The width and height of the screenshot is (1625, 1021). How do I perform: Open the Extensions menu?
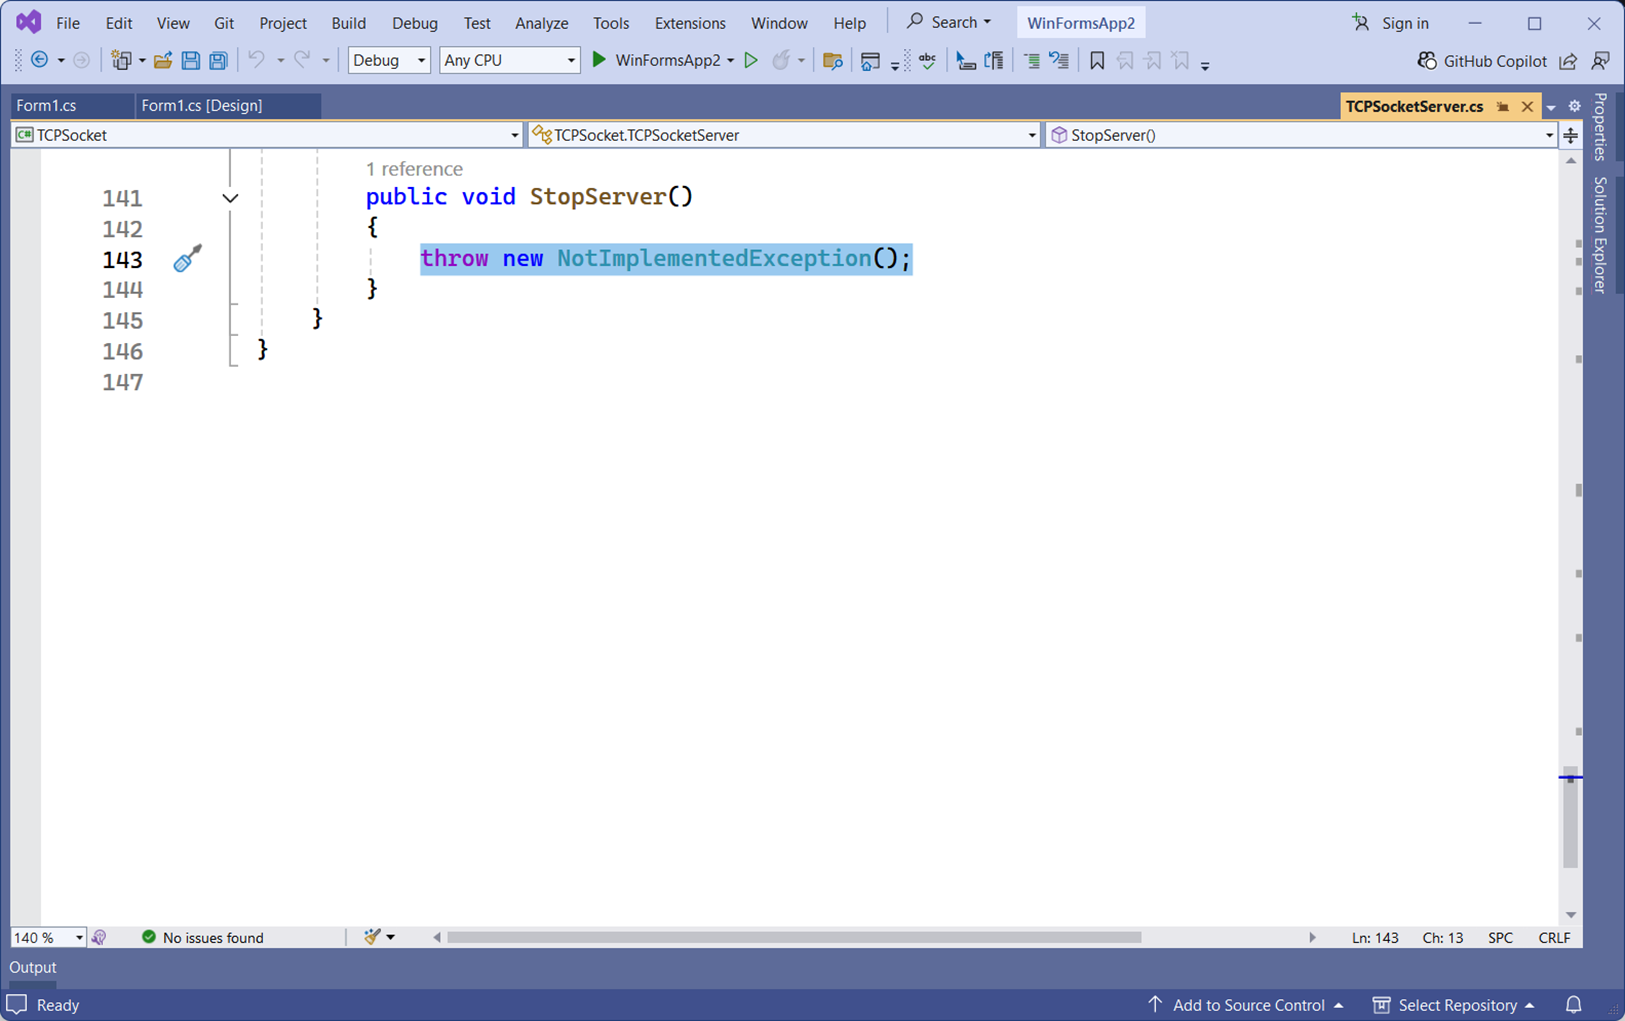coord(690,23)
